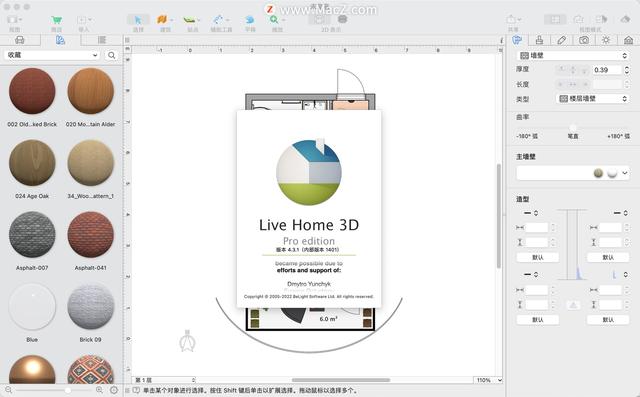This screenshot has height=397, width=640.
Task: Select the 002 Old...ked Brick material
Action: click(32, 91)
